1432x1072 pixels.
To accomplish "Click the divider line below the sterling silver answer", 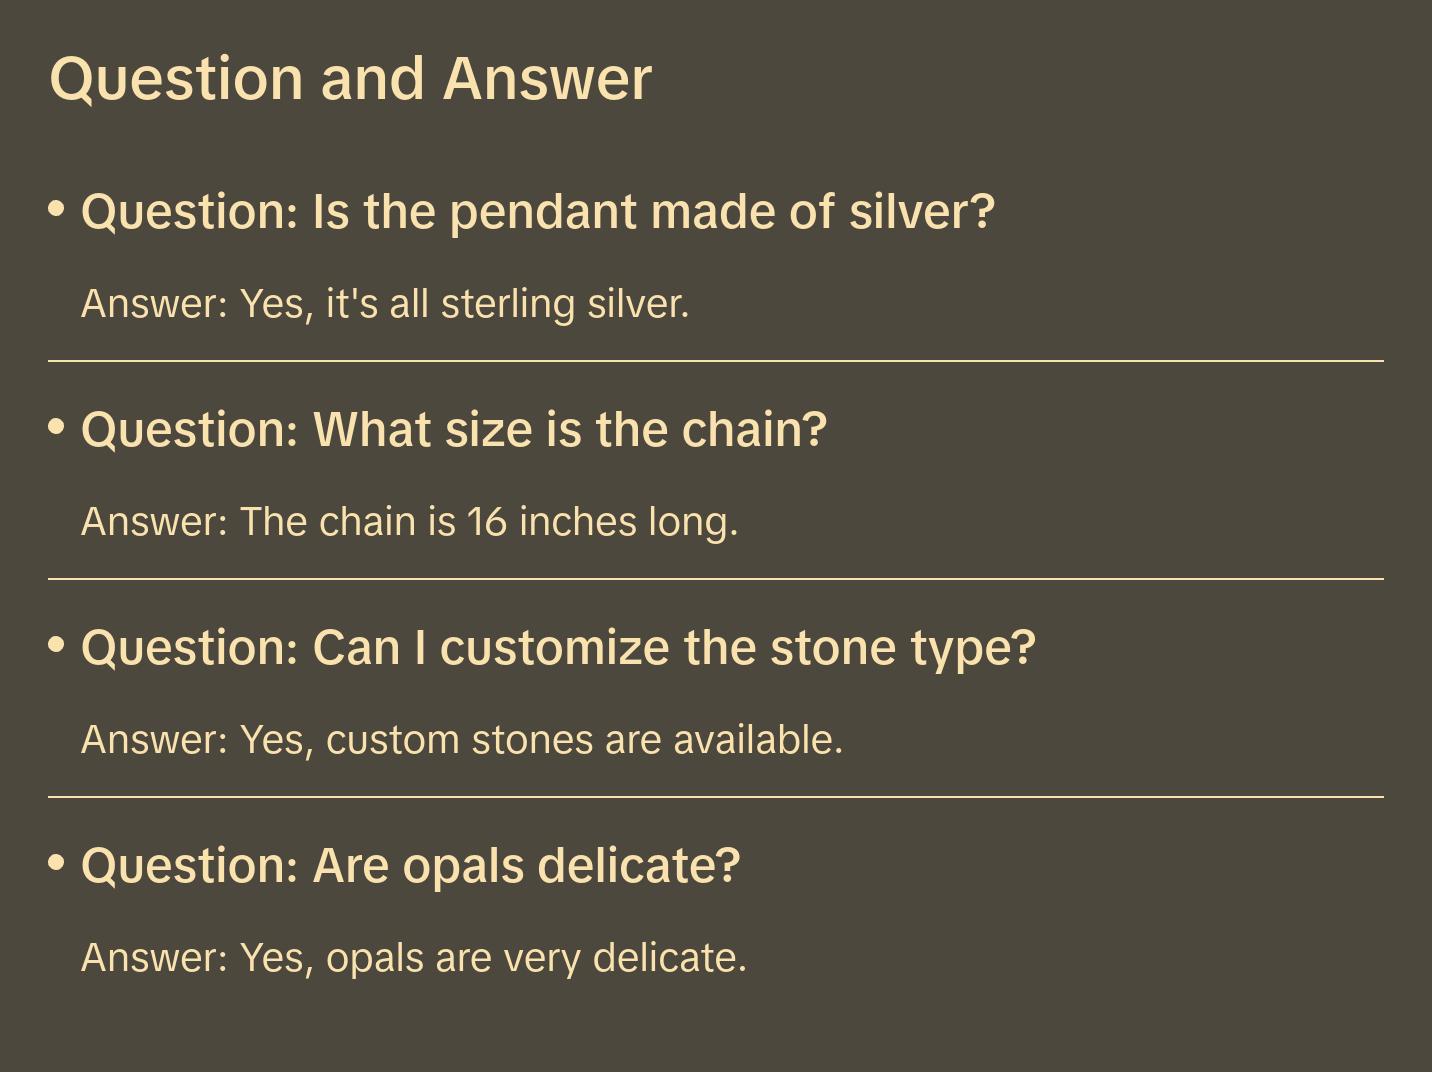I will pyautogui.click(x=716, y=361).
